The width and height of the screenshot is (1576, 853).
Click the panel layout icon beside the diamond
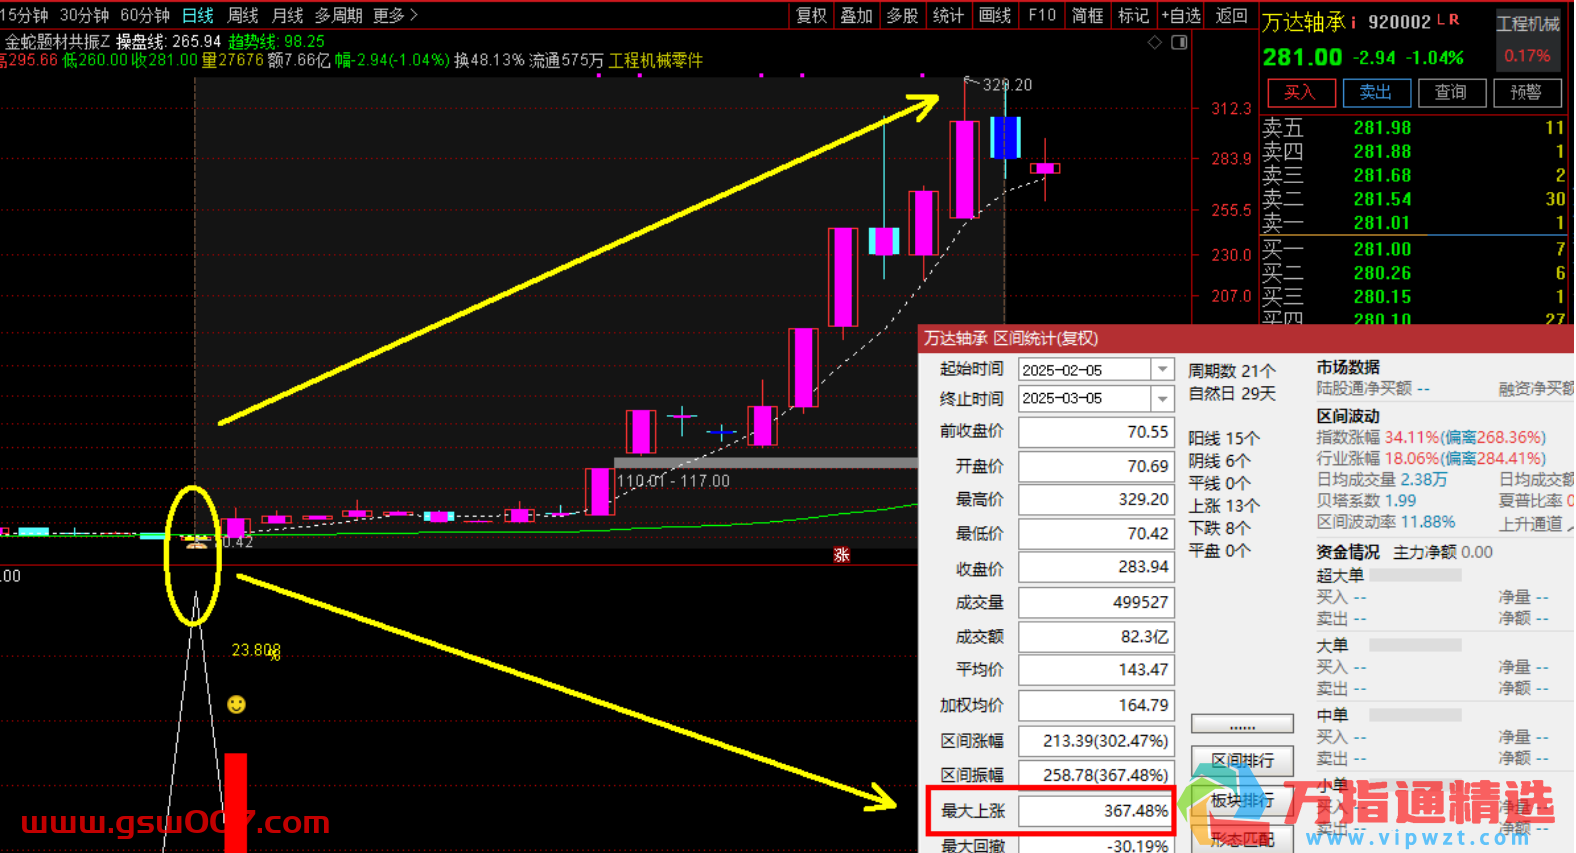click(1179, 42)
